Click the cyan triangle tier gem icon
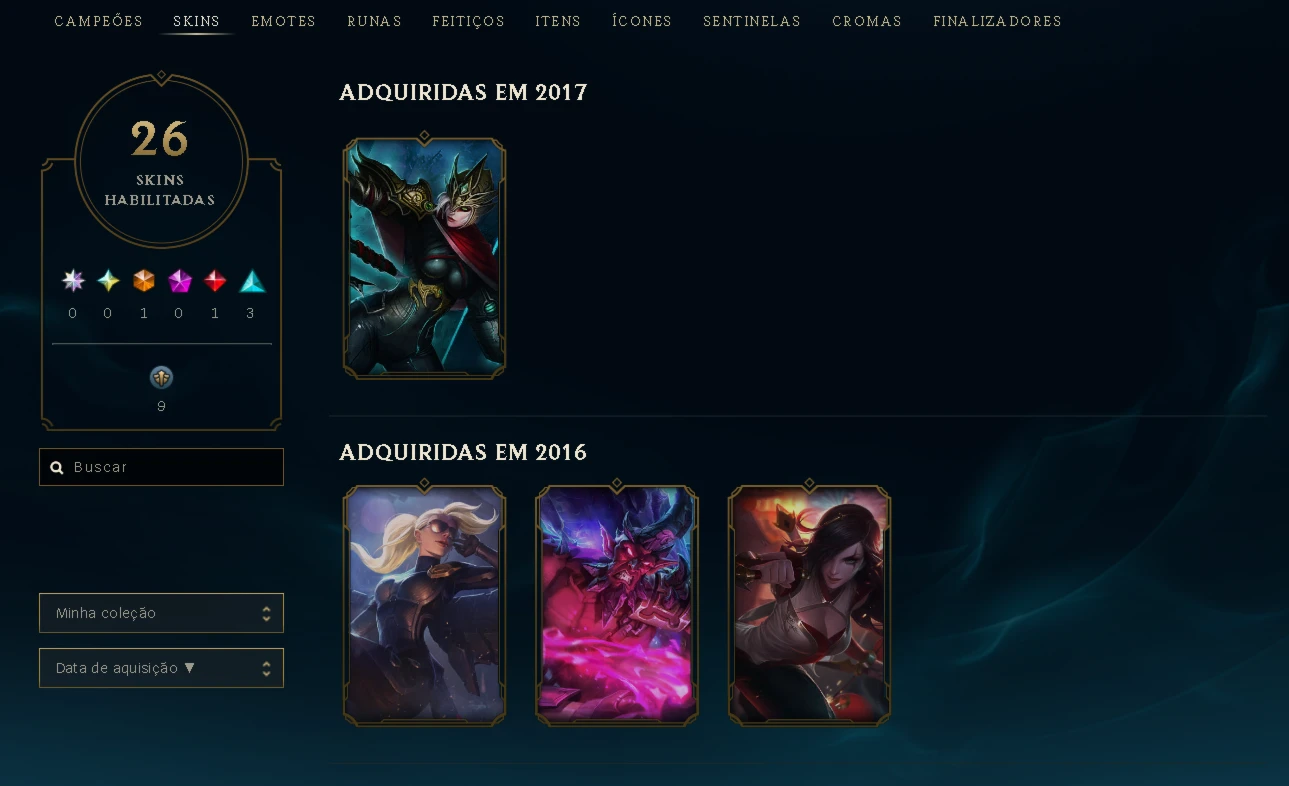This screenshot has width=1289, height=786. (253, 281)
